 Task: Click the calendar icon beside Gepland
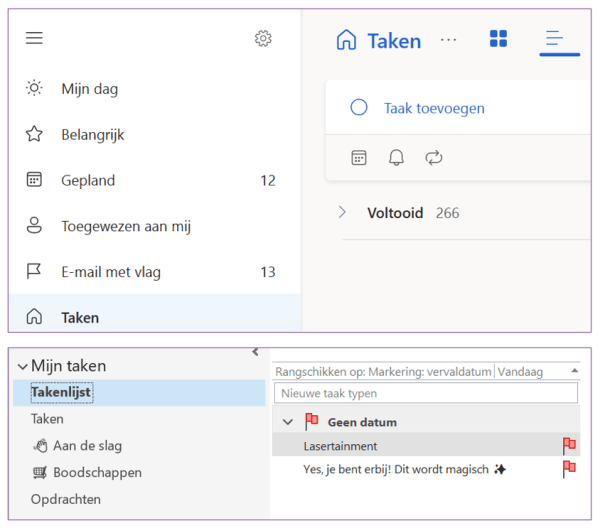pyautogui.click(x=34, y=179)
